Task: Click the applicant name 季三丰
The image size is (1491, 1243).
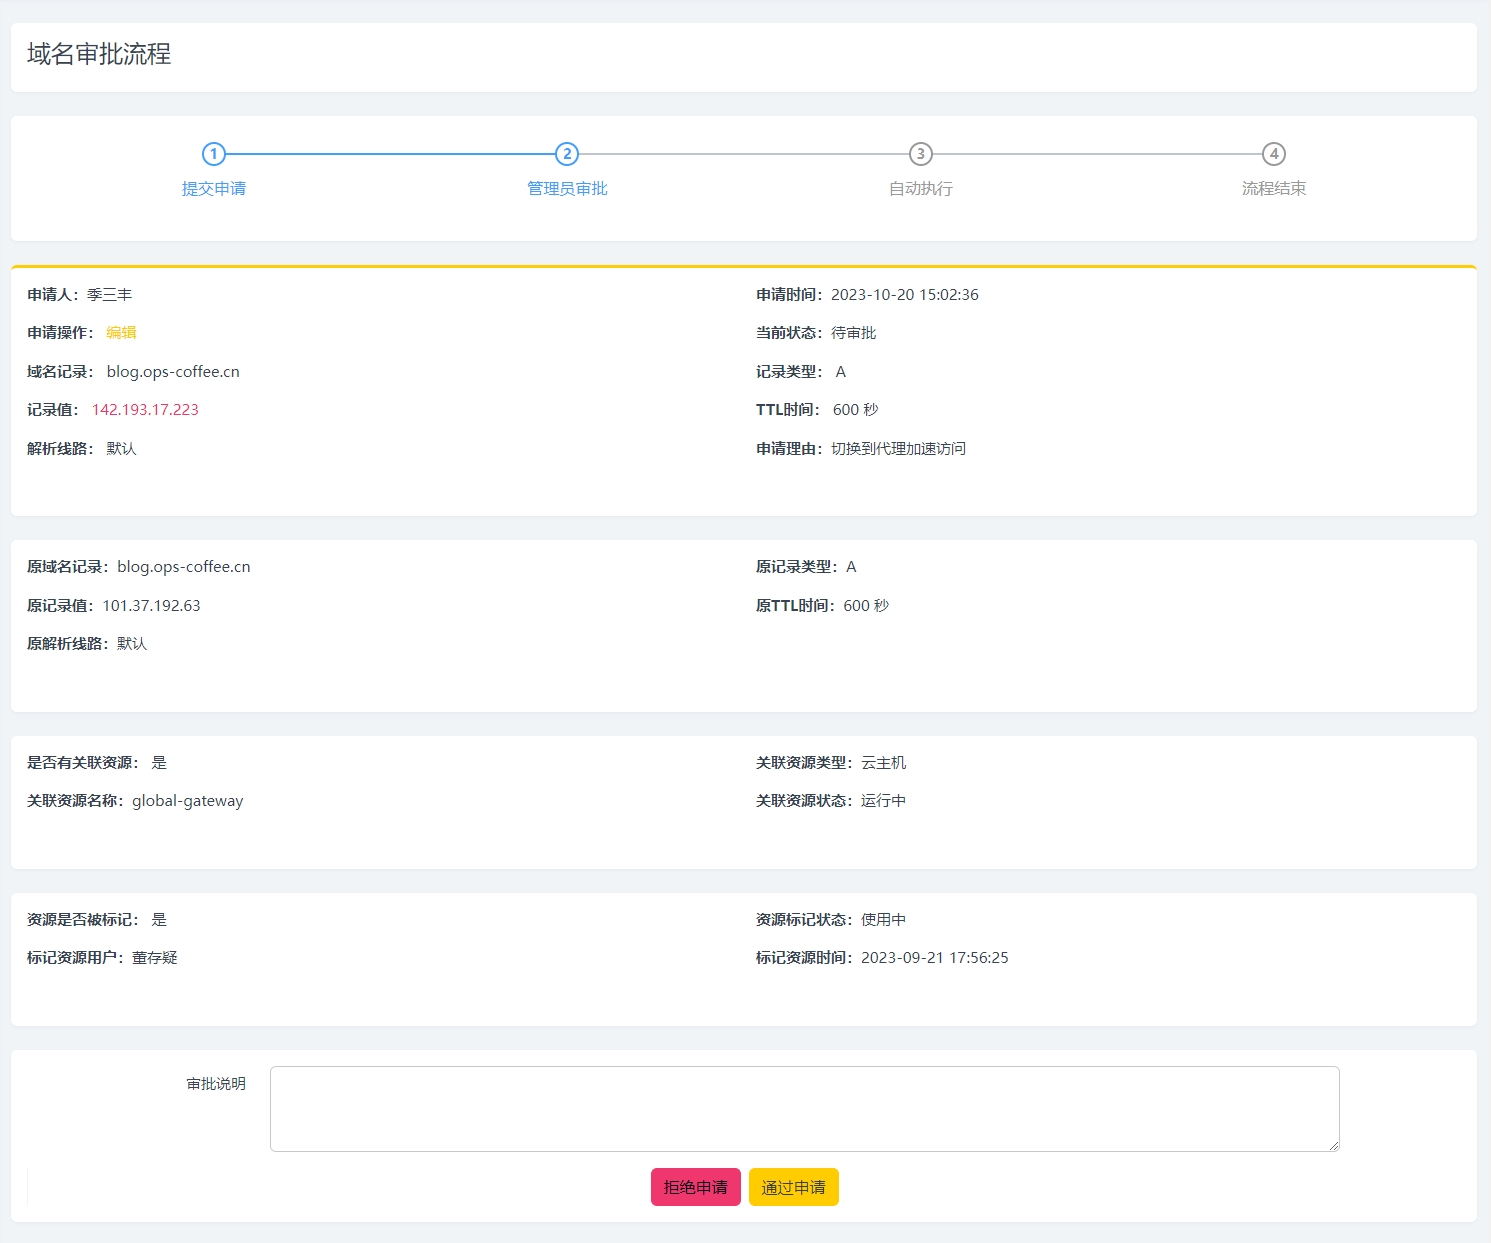Action: click(x=109, y=295)
